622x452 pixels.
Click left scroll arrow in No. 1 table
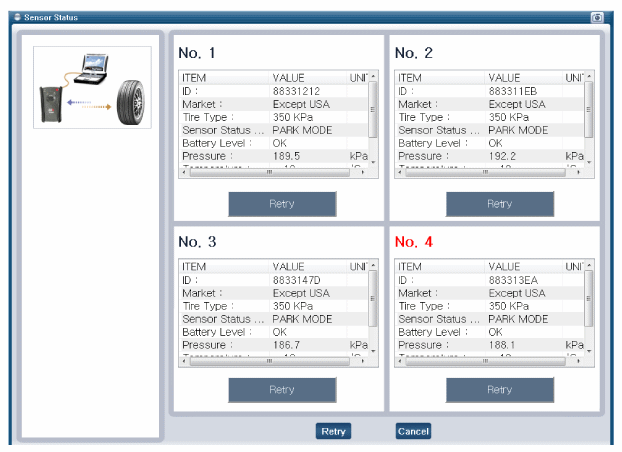click(x=184, y=173)
